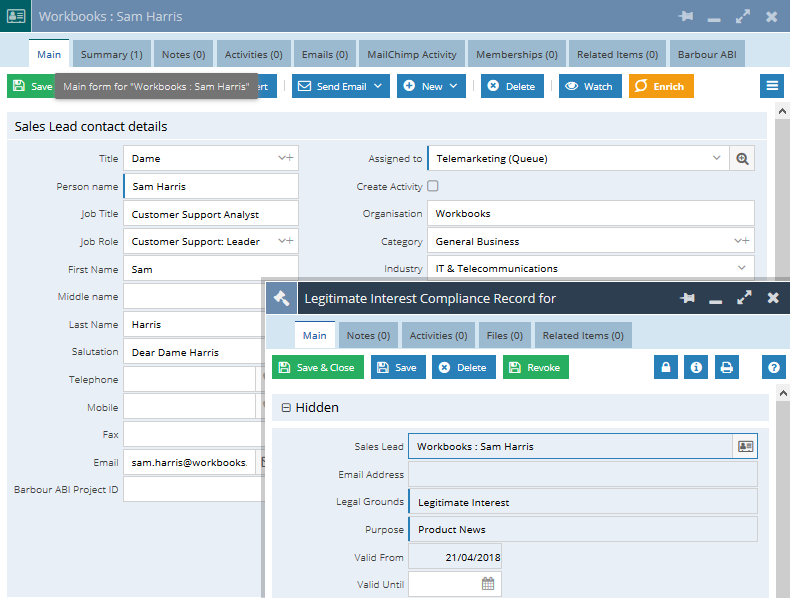Viewport: 790px width, 598px height.
Task: Click the Sales Lead contact card icon in title bar
Action: point(16,16)
